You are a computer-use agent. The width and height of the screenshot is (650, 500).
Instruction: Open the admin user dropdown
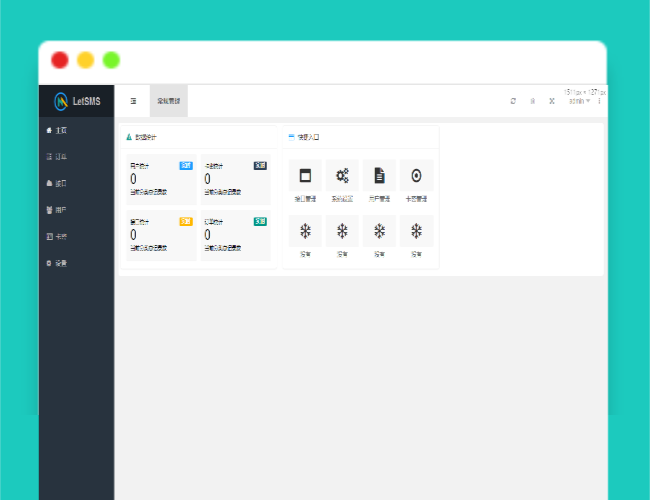pyautogui.click(x=577, y=101)
